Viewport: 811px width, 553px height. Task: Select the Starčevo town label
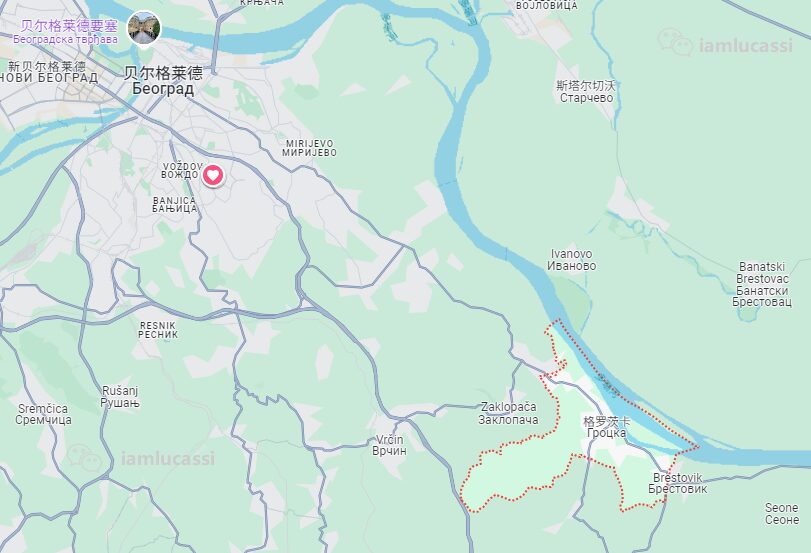[586, 92]
